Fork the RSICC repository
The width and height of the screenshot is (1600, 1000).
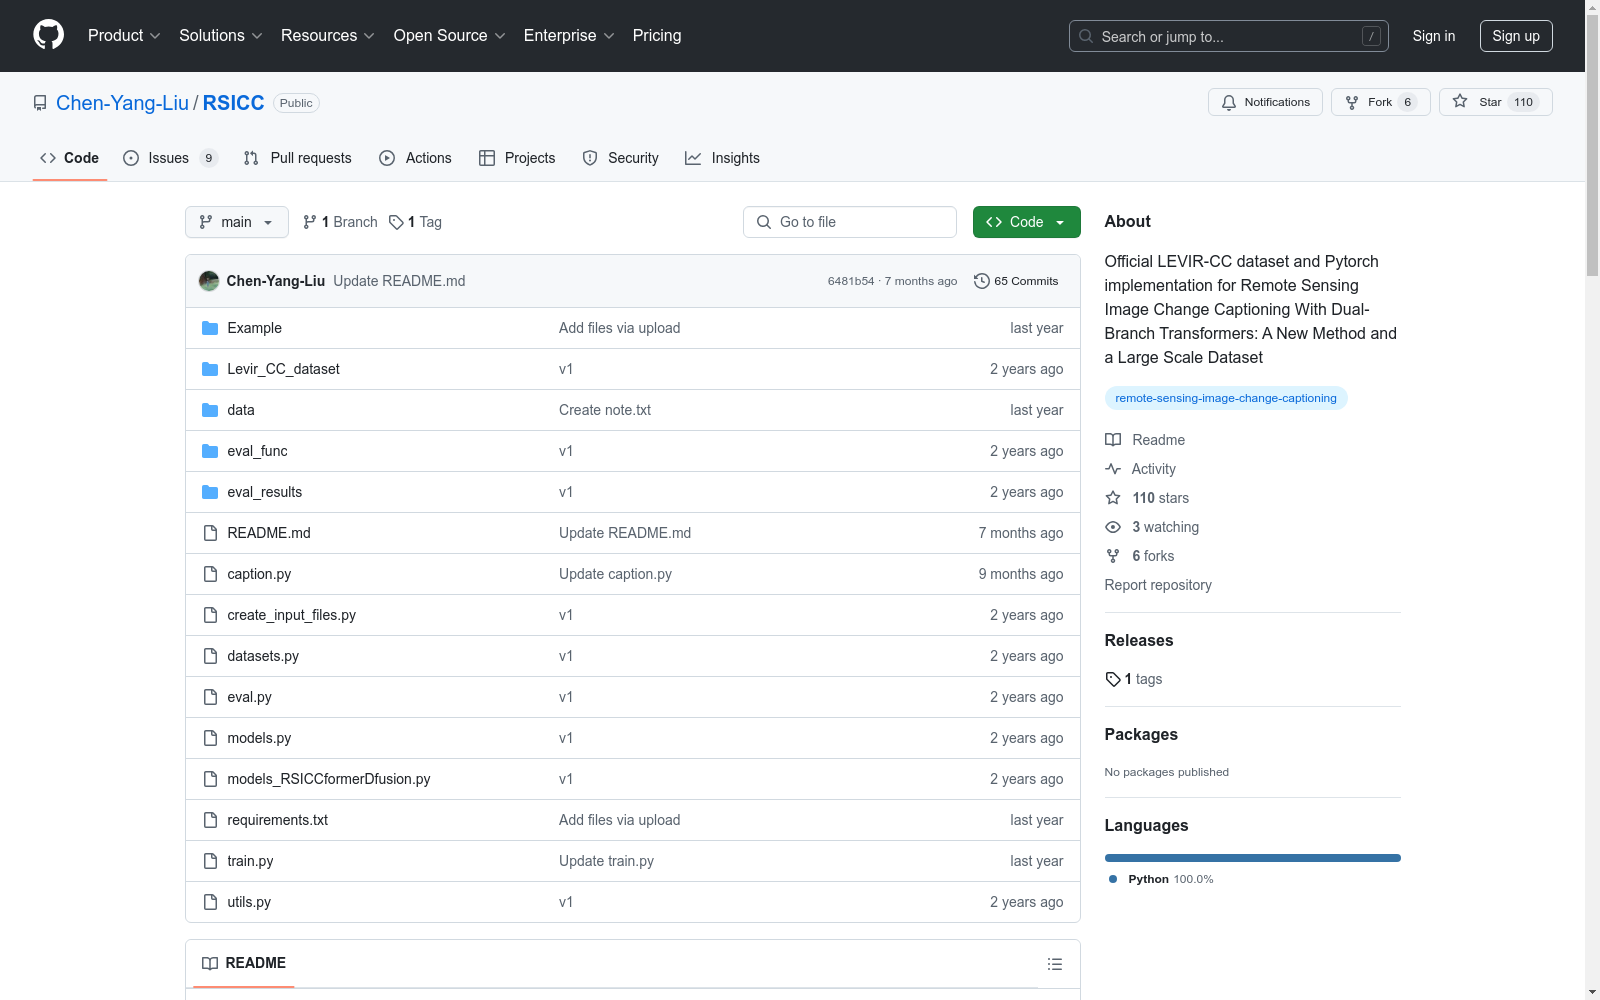(1379, 102)
